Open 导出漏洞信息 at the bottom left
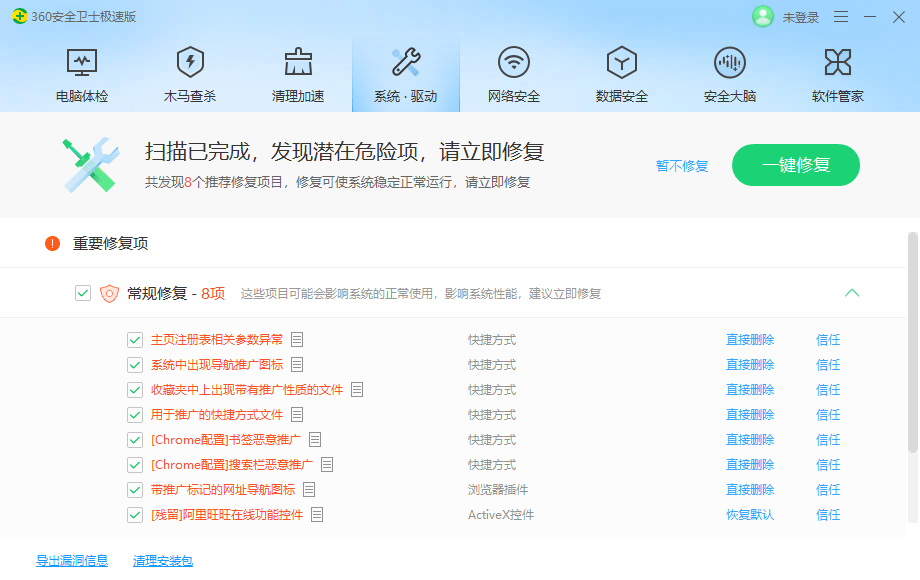The image size is (920, 580). click(72, 560)
